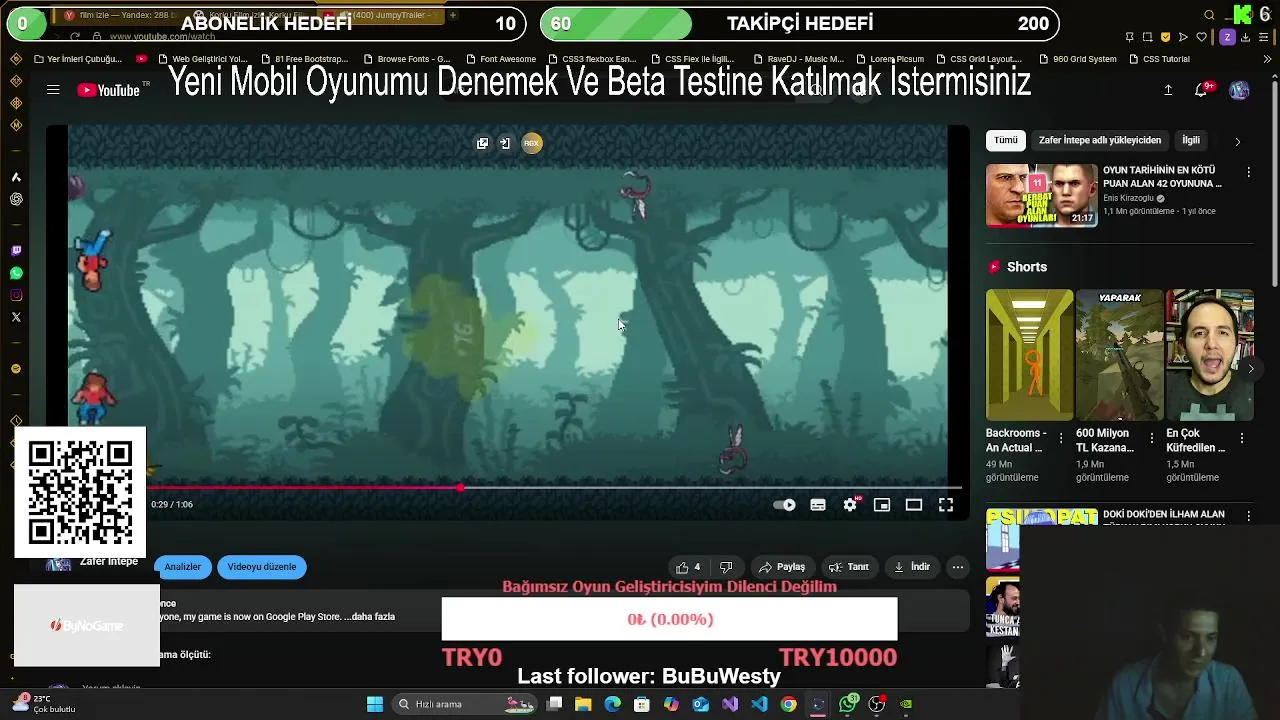Click the Hızlı arama taskbar search
Viewport: 1280px width, 720px height.
(464, 704)
